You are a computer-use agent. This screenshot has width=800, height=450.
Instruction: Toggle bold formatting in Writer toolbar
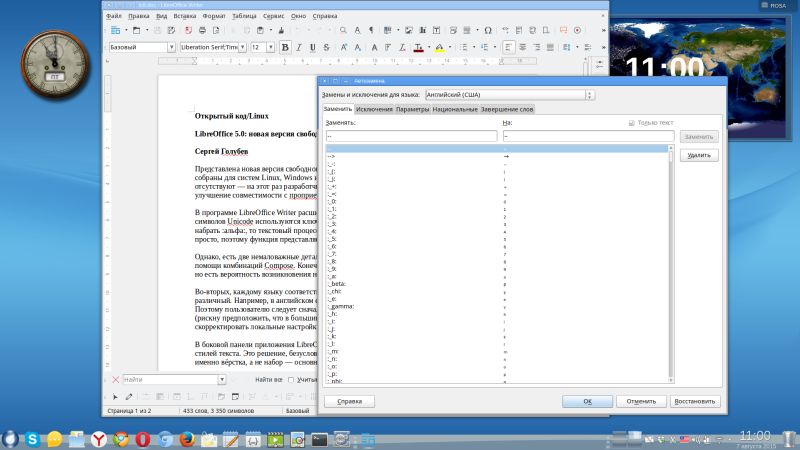[x=285, y=47]
